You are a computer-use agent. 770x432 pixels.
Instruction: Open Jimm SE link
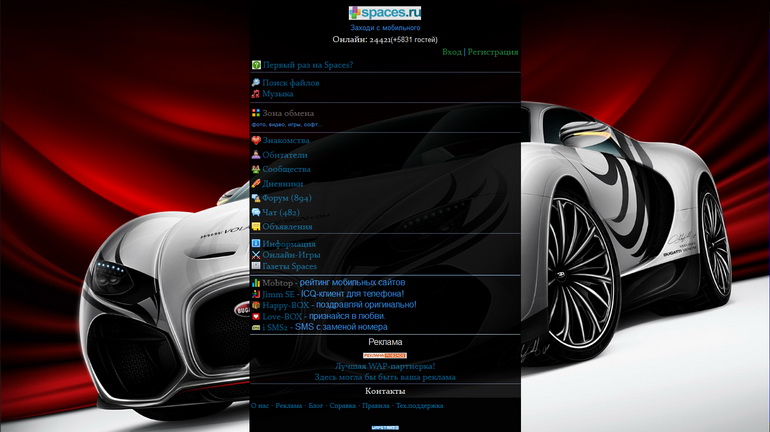278,294
